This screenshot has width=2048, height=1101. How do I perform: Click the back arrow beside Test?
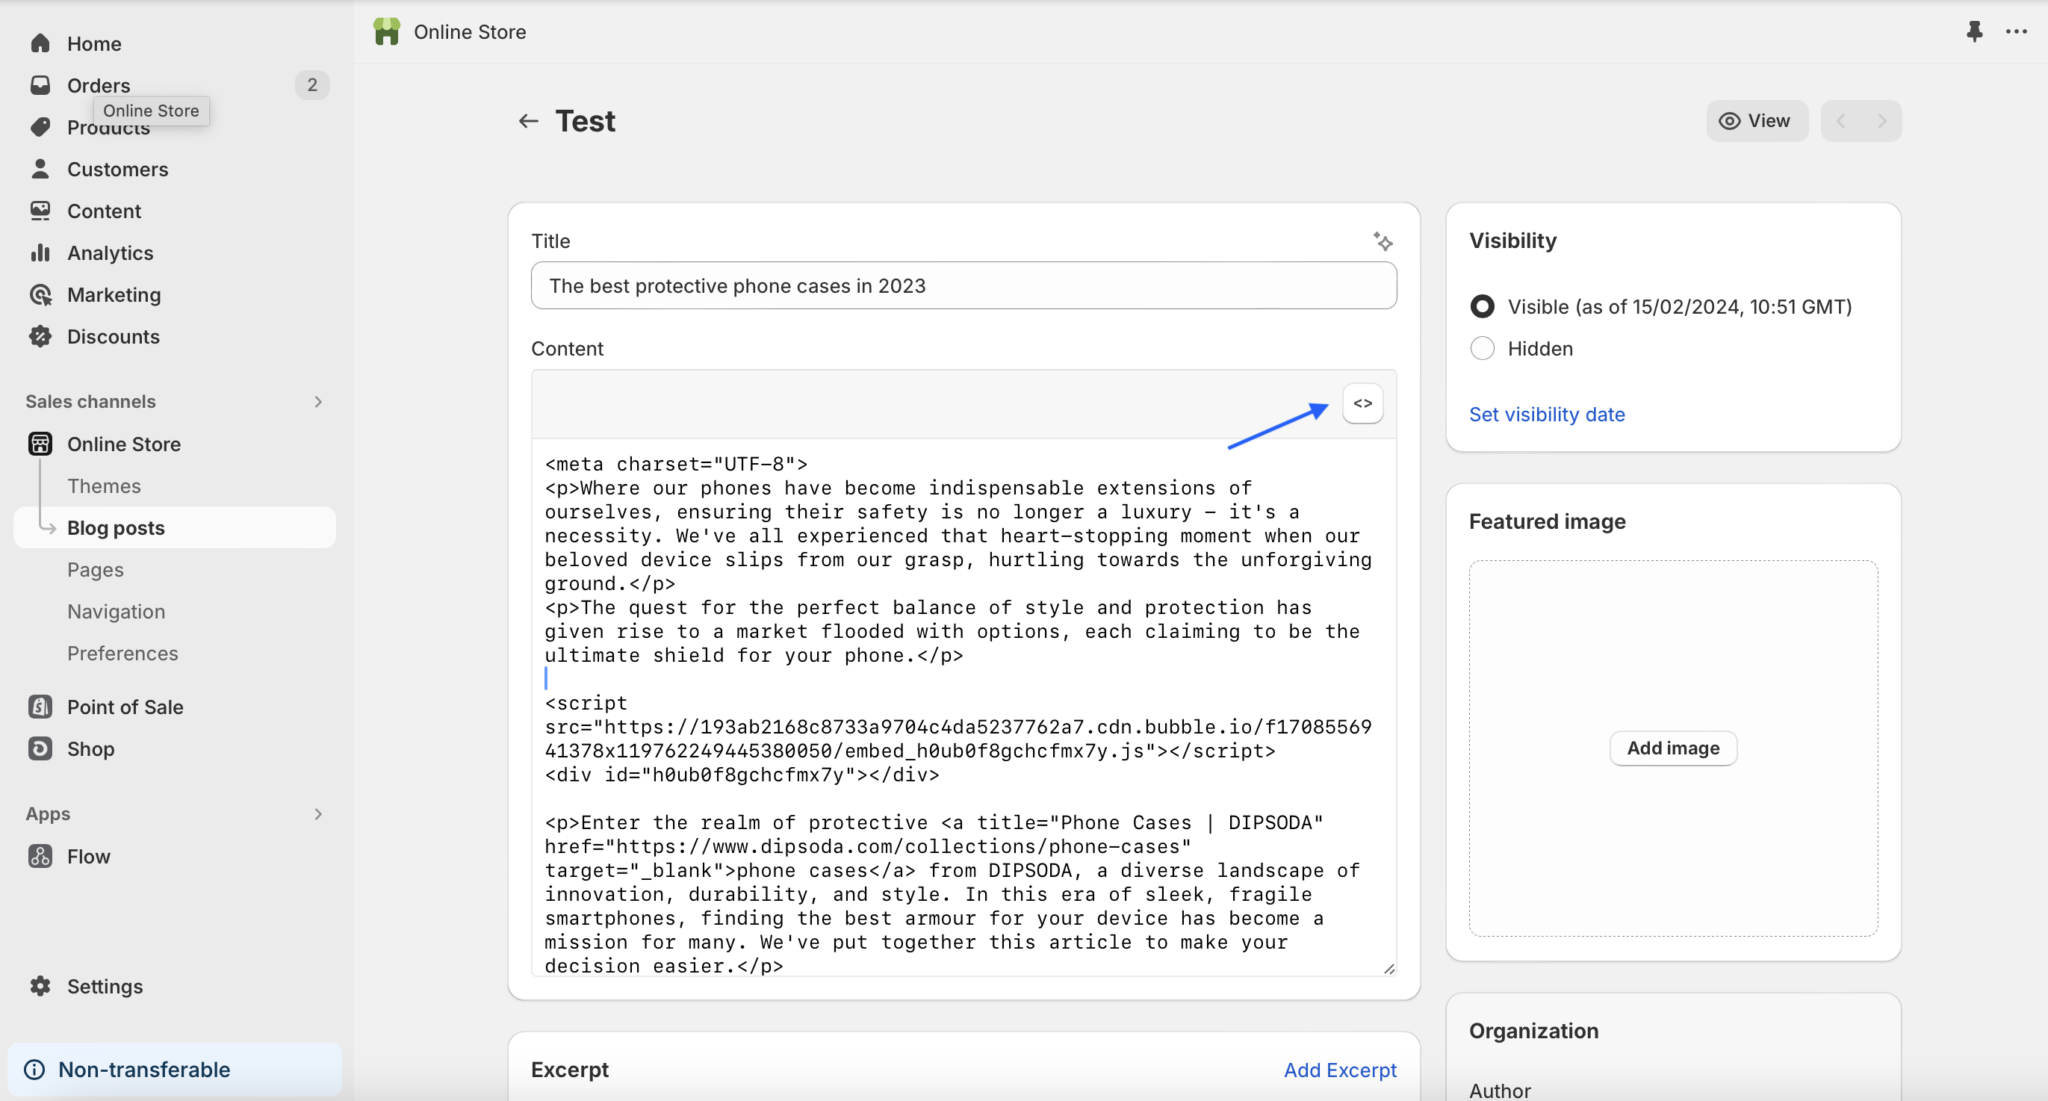coord(528,121)
